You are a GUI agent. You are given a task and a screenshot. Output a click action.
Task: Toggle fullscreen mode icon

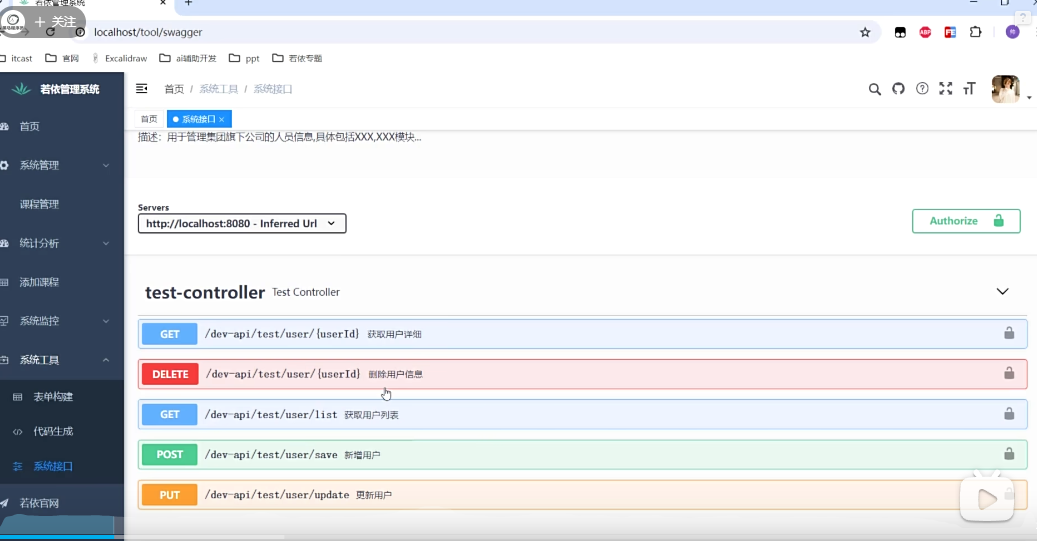[x=946, y=89]
